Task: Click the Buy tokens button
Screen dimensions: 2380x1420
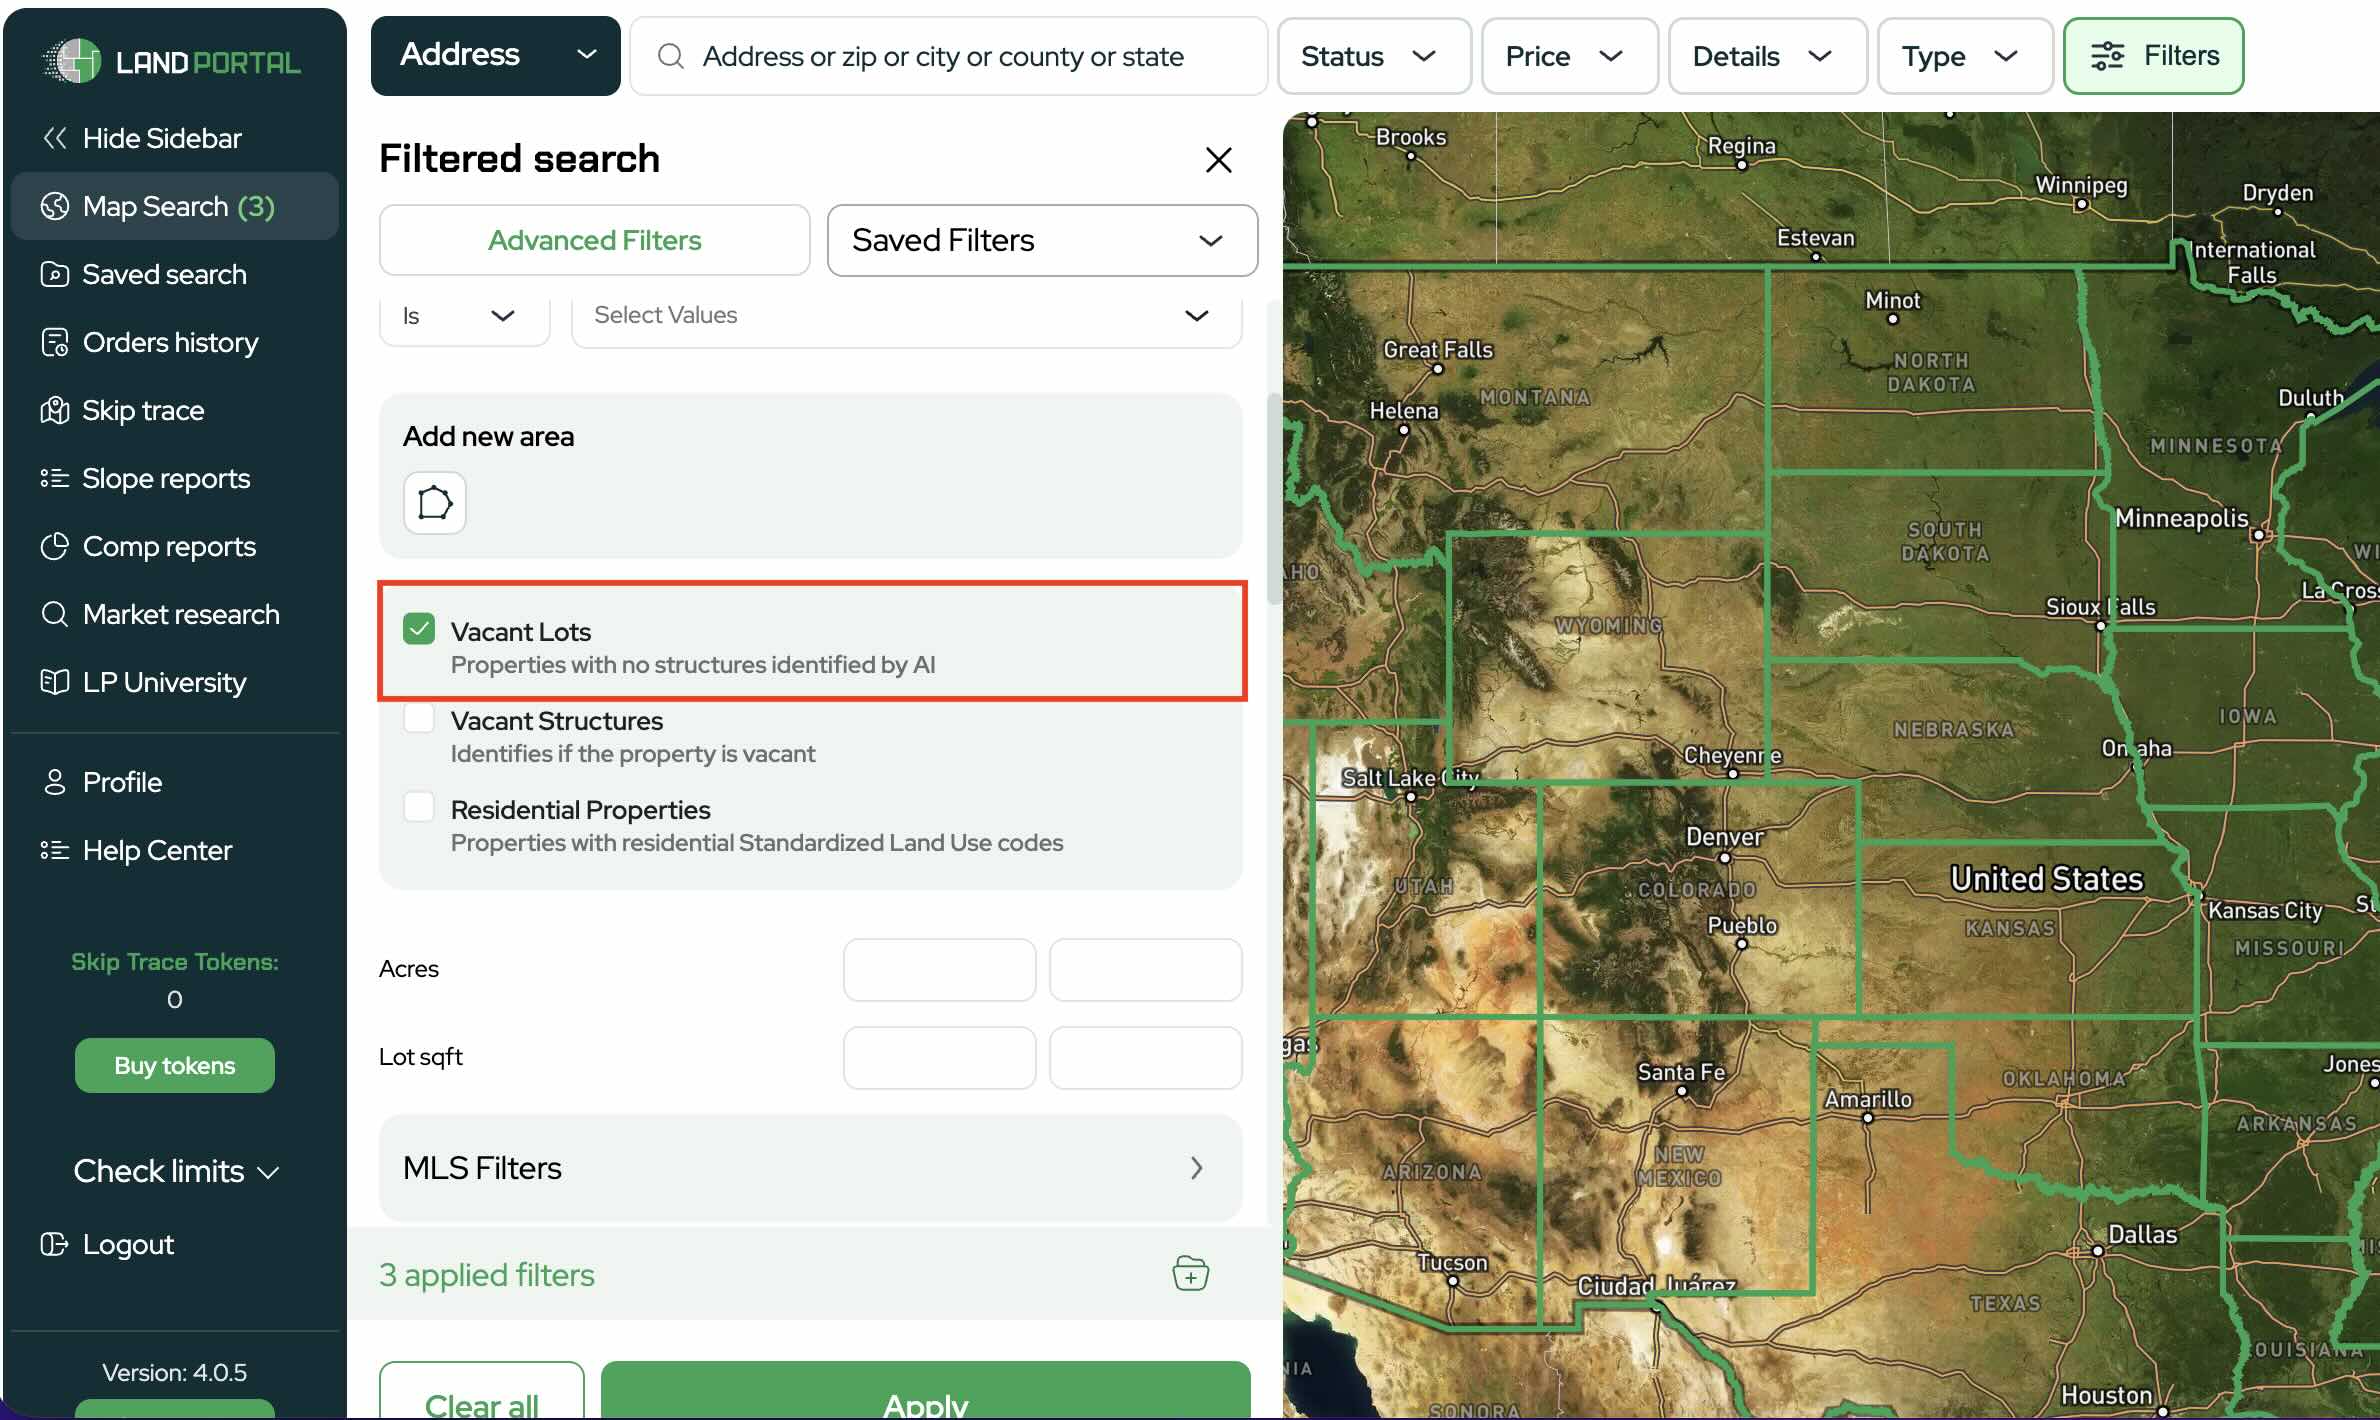Action: click(x=174, y=1065)
